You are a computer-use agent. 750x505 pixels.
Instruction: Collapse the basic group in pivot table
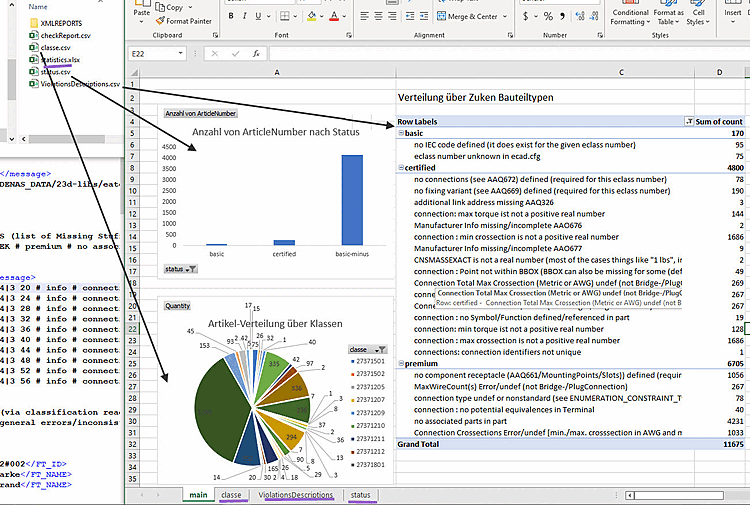point(401,133)
